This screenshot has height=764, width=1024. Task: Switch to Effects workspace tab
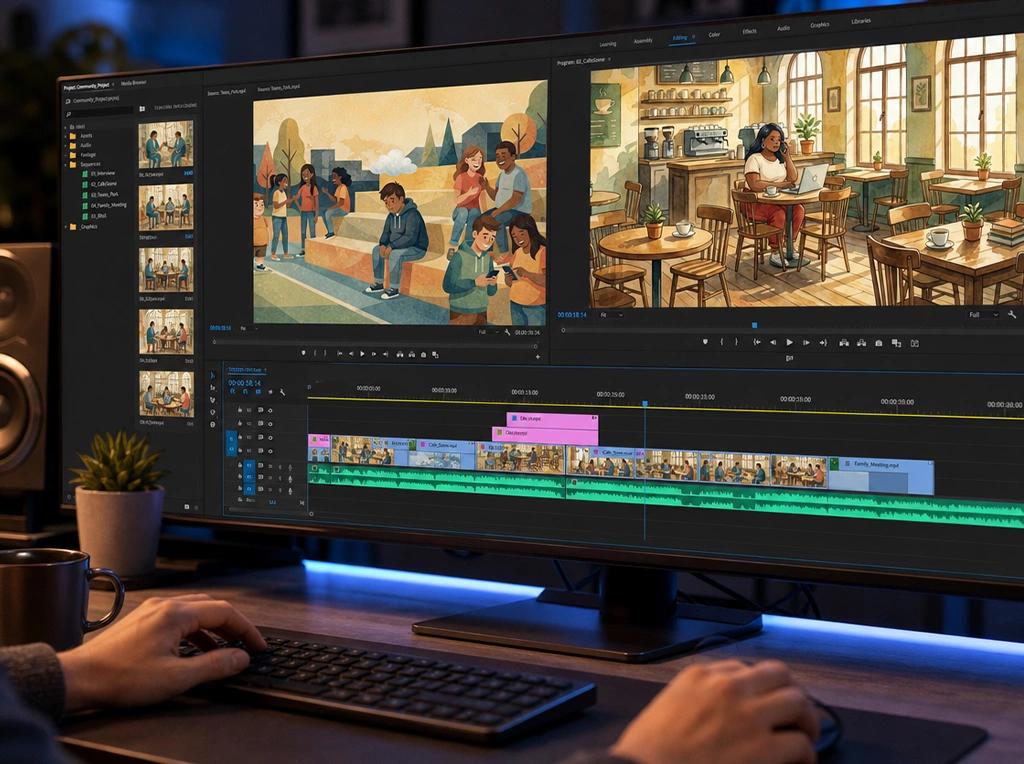[x=750, y=31]
